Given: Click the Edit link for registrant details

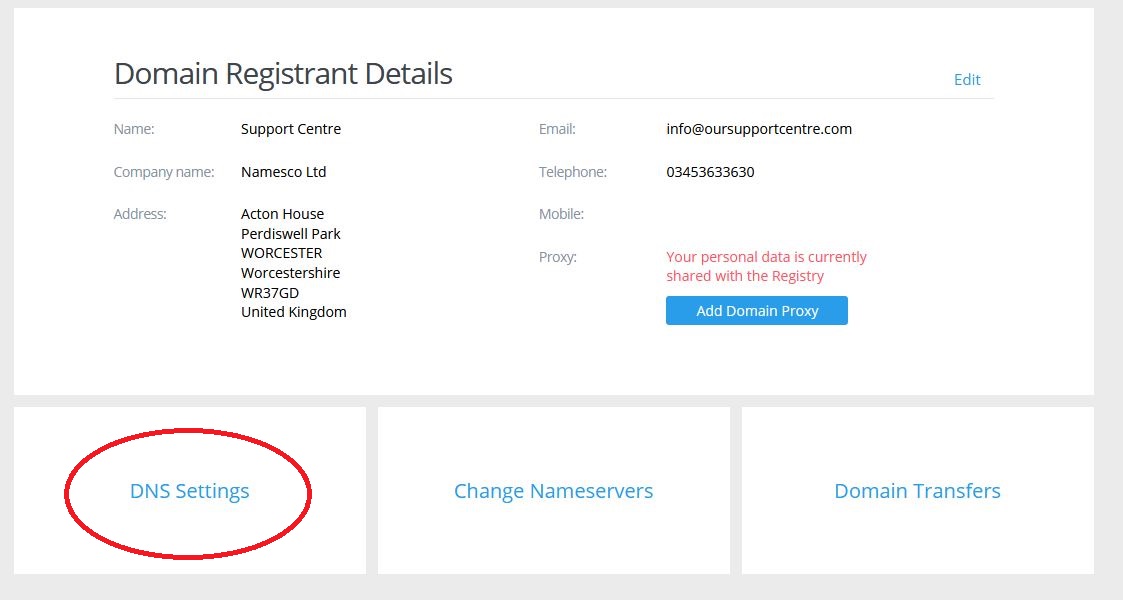Looking at the screenshot, I should point(966,79).
